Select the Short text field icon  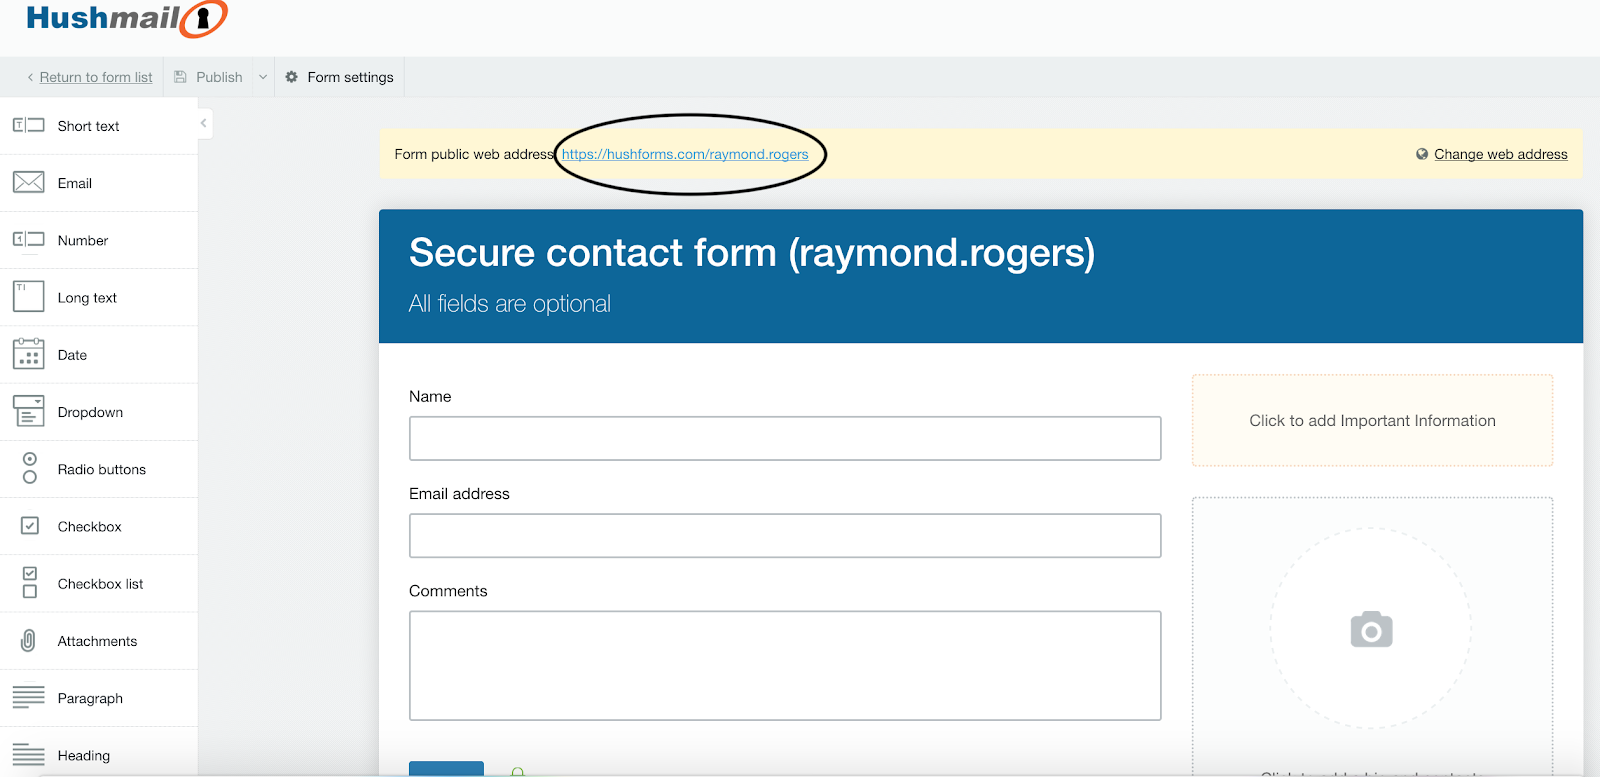pyautogui.click(x=28, y=125)
